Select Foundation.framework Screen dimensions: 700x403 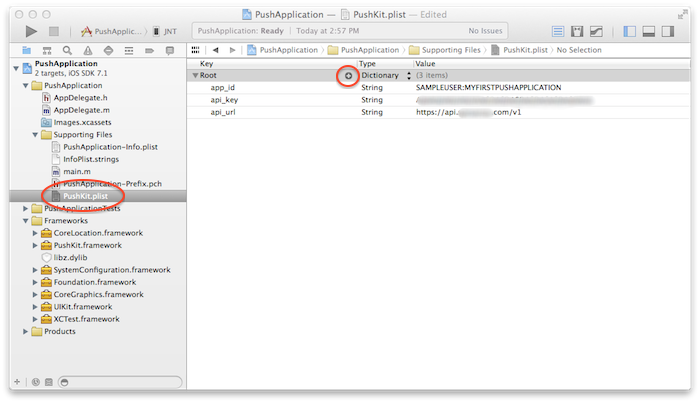[x=95, y=282]
